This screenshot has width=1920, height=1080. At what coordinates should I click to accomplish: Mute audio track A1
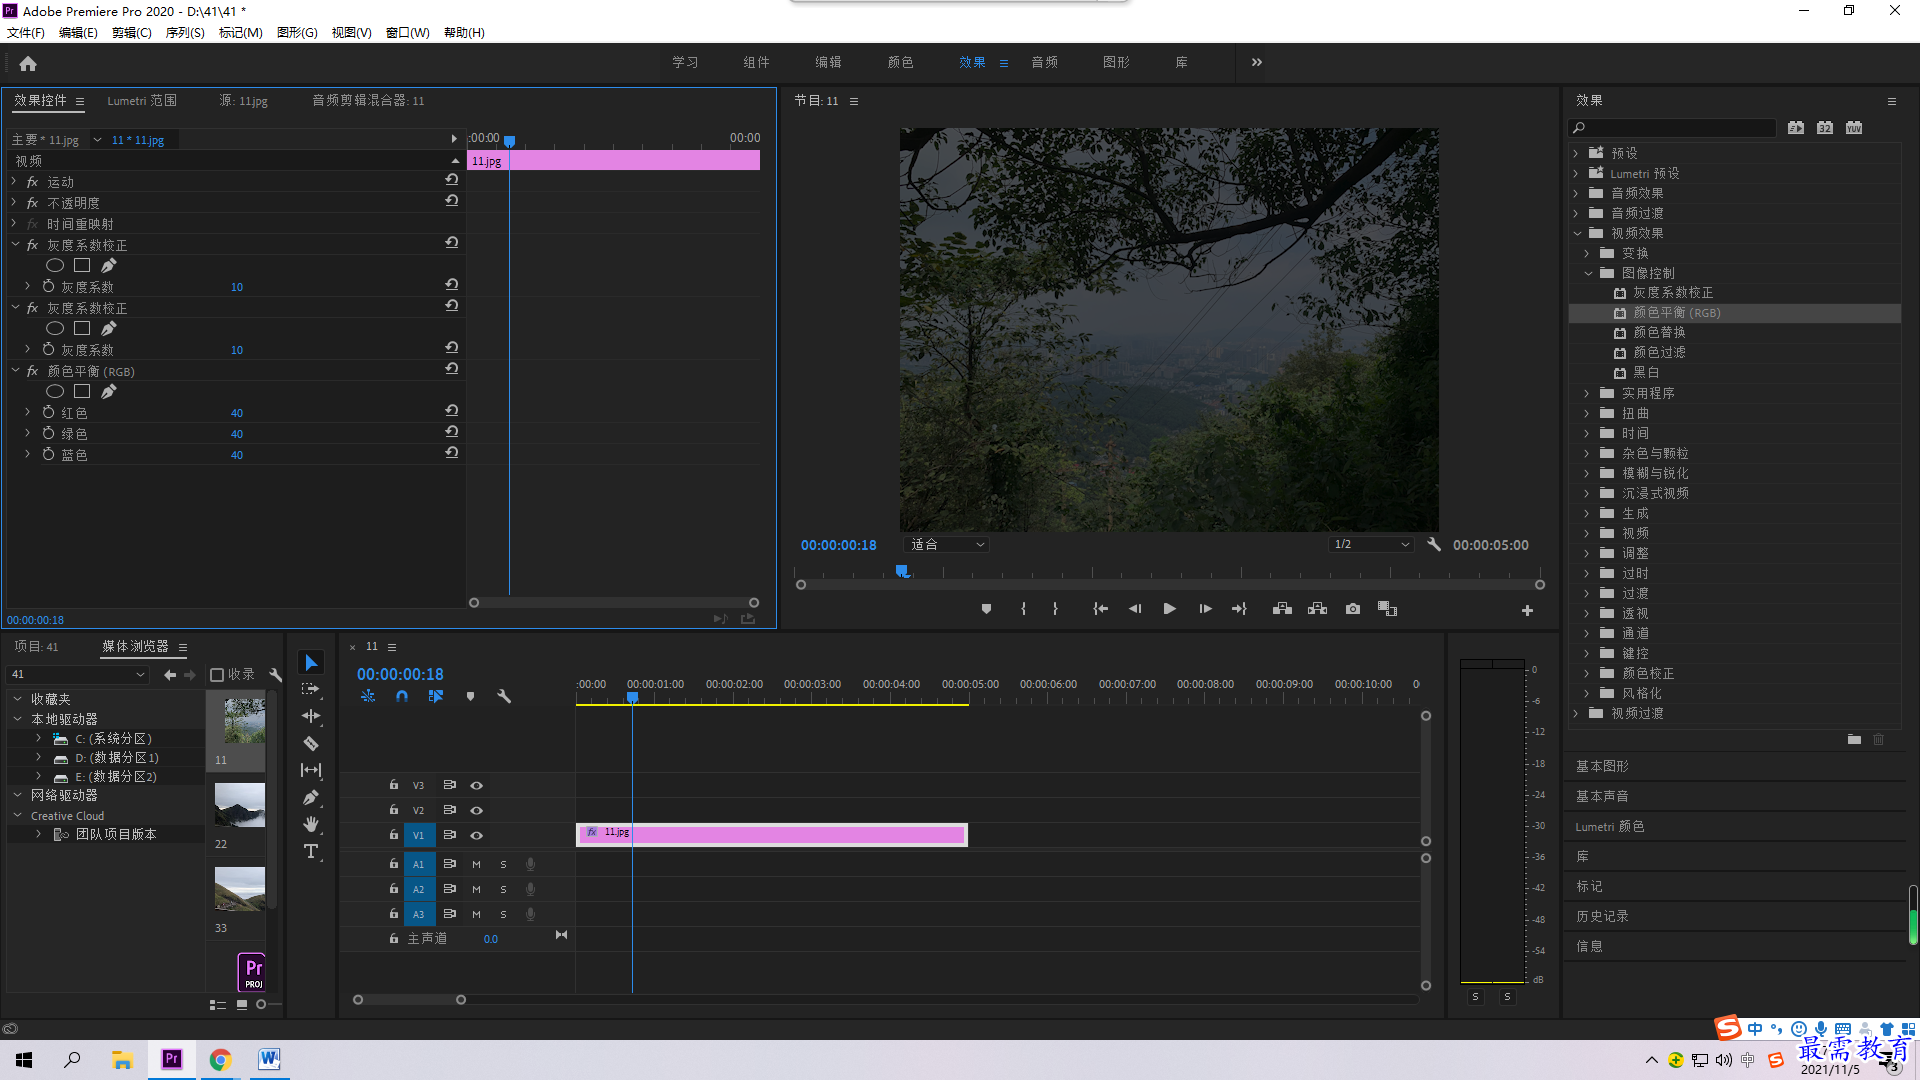pyautogui.click(x=477, y=864)
